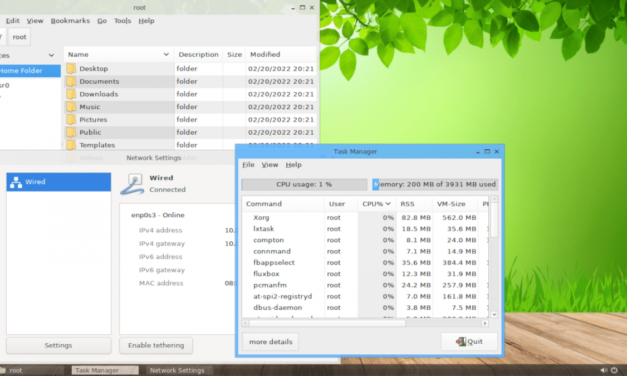The height and width of the screenshot is (376, 627).
Task: Open the Desktop folder icon in file manager
Action: [71, 68]
